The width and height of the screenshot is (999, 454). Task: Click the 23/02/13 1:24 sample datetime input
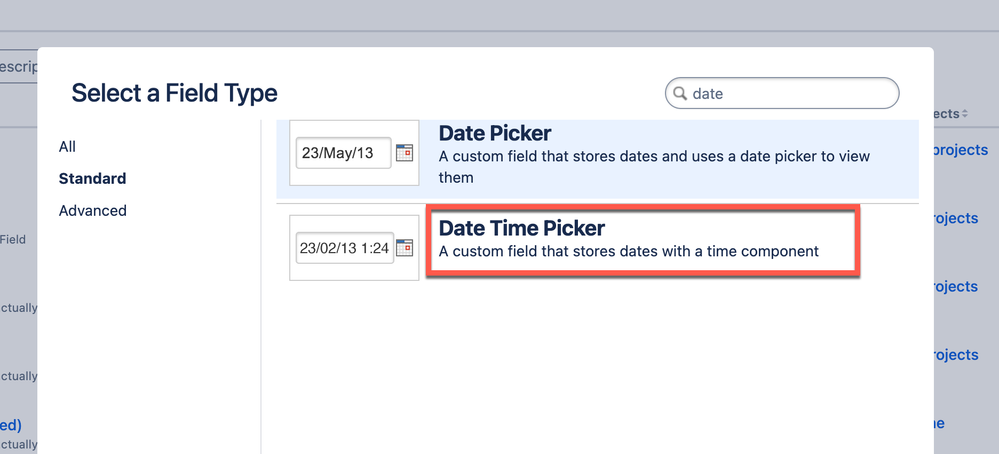tap(345, 248)
